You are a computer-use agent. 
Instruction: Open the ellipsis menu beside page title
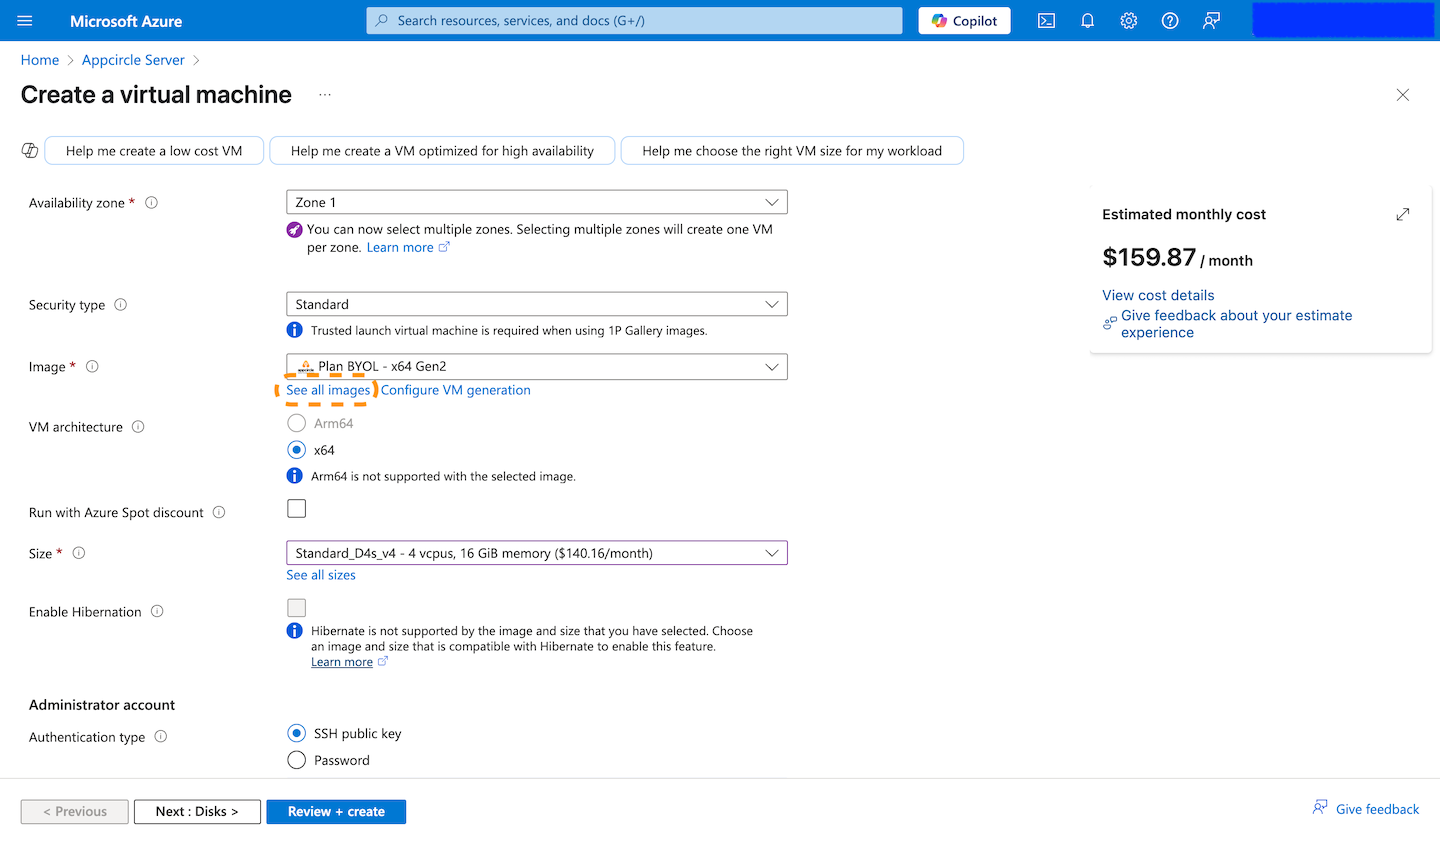coord(325,95)
